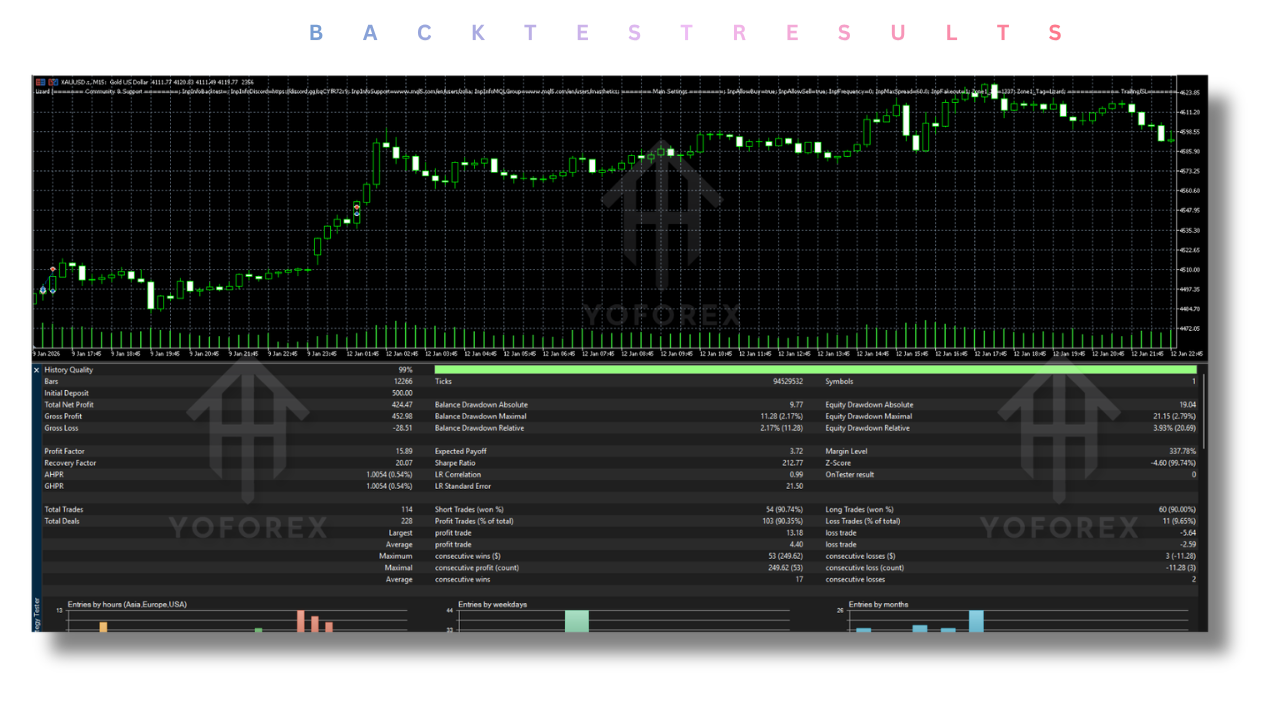The width and height of the screenshot is (1280, 720).
Task: Select Long Trades (won %) value 60 (90.00%)
Action: coord(1176,510)
